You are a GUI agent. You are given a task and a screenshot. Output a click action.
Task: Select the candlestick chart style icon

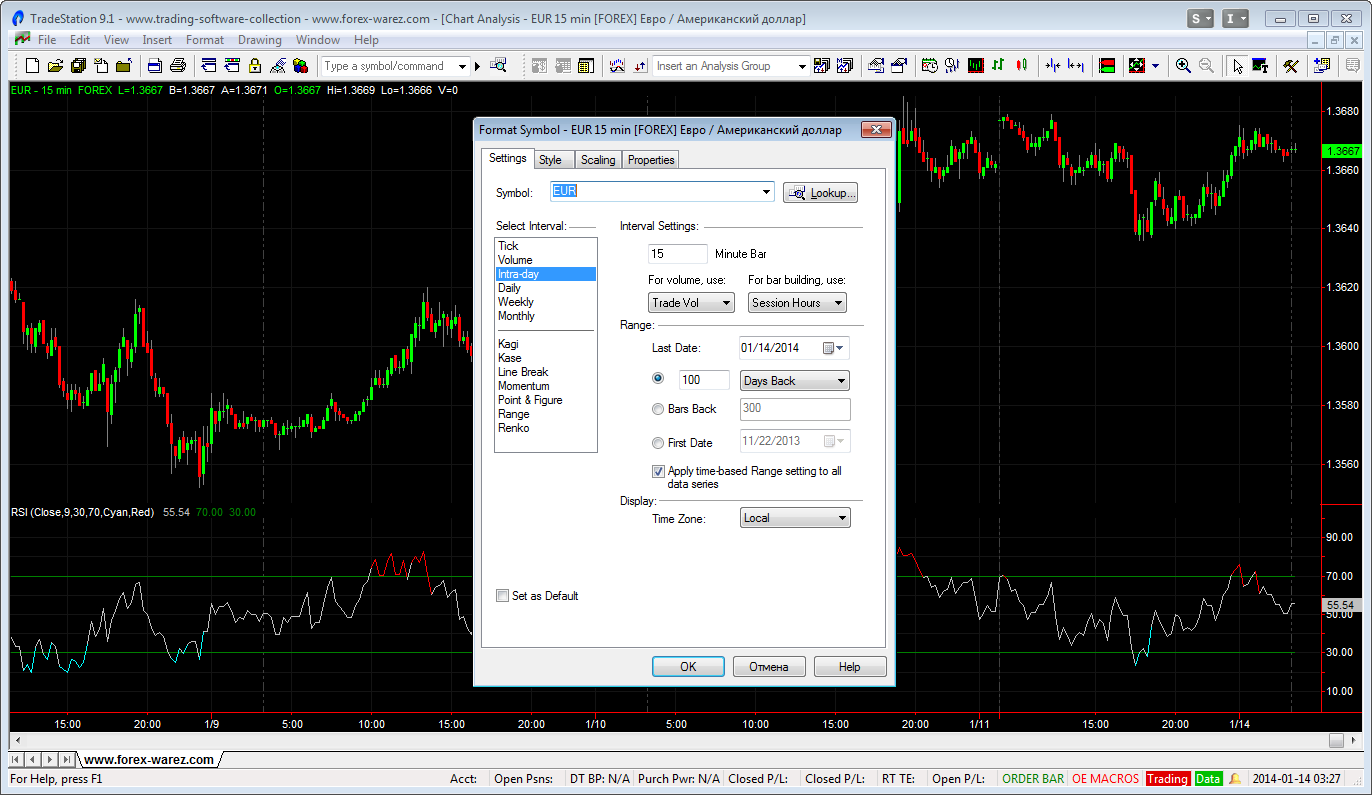click(x=1021, y=66)
